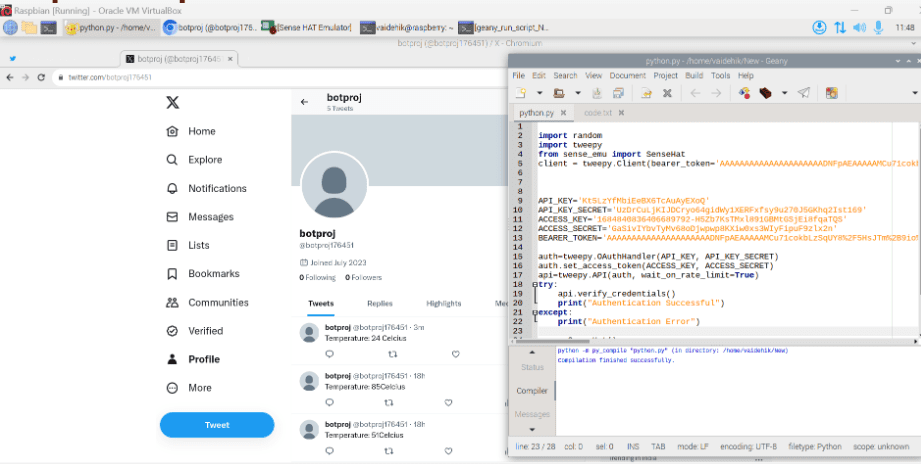Retweet the Temperature: 85Celcius tweet
Screen dimensions: 921x464
[x=388, y=402]
